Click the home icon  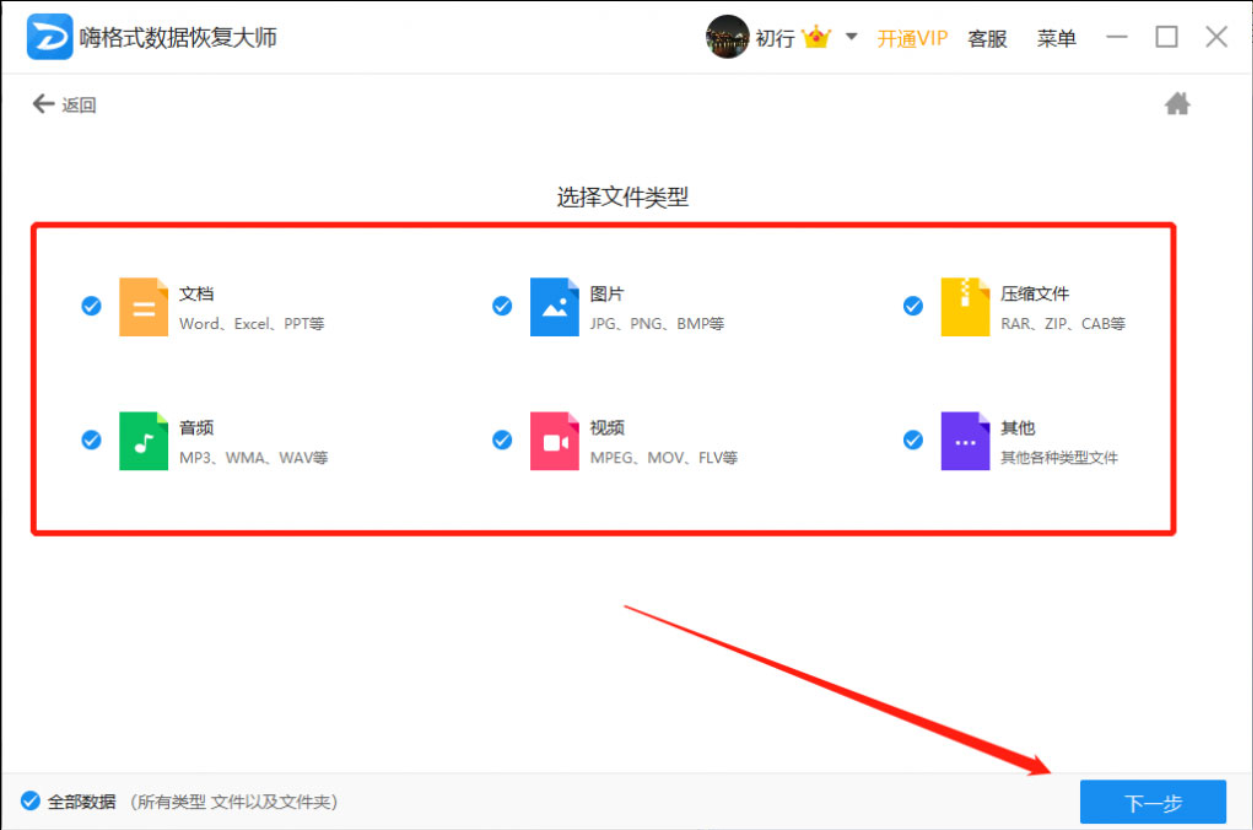click(1178, 104)
